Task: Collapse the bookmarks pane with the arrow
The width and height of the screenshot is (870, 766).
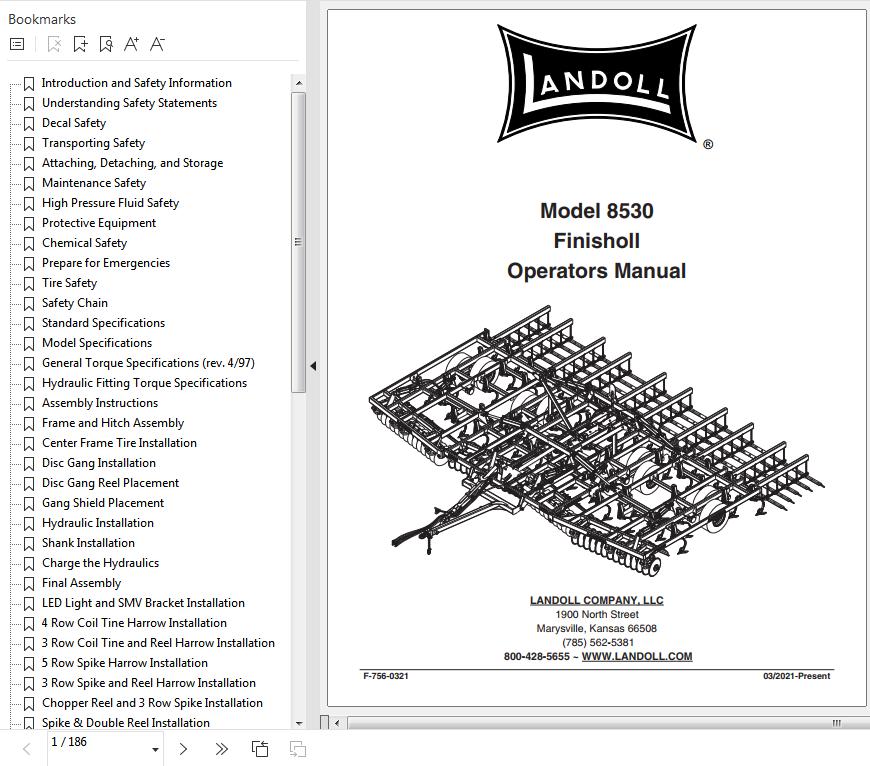Action: pos(313,366)
